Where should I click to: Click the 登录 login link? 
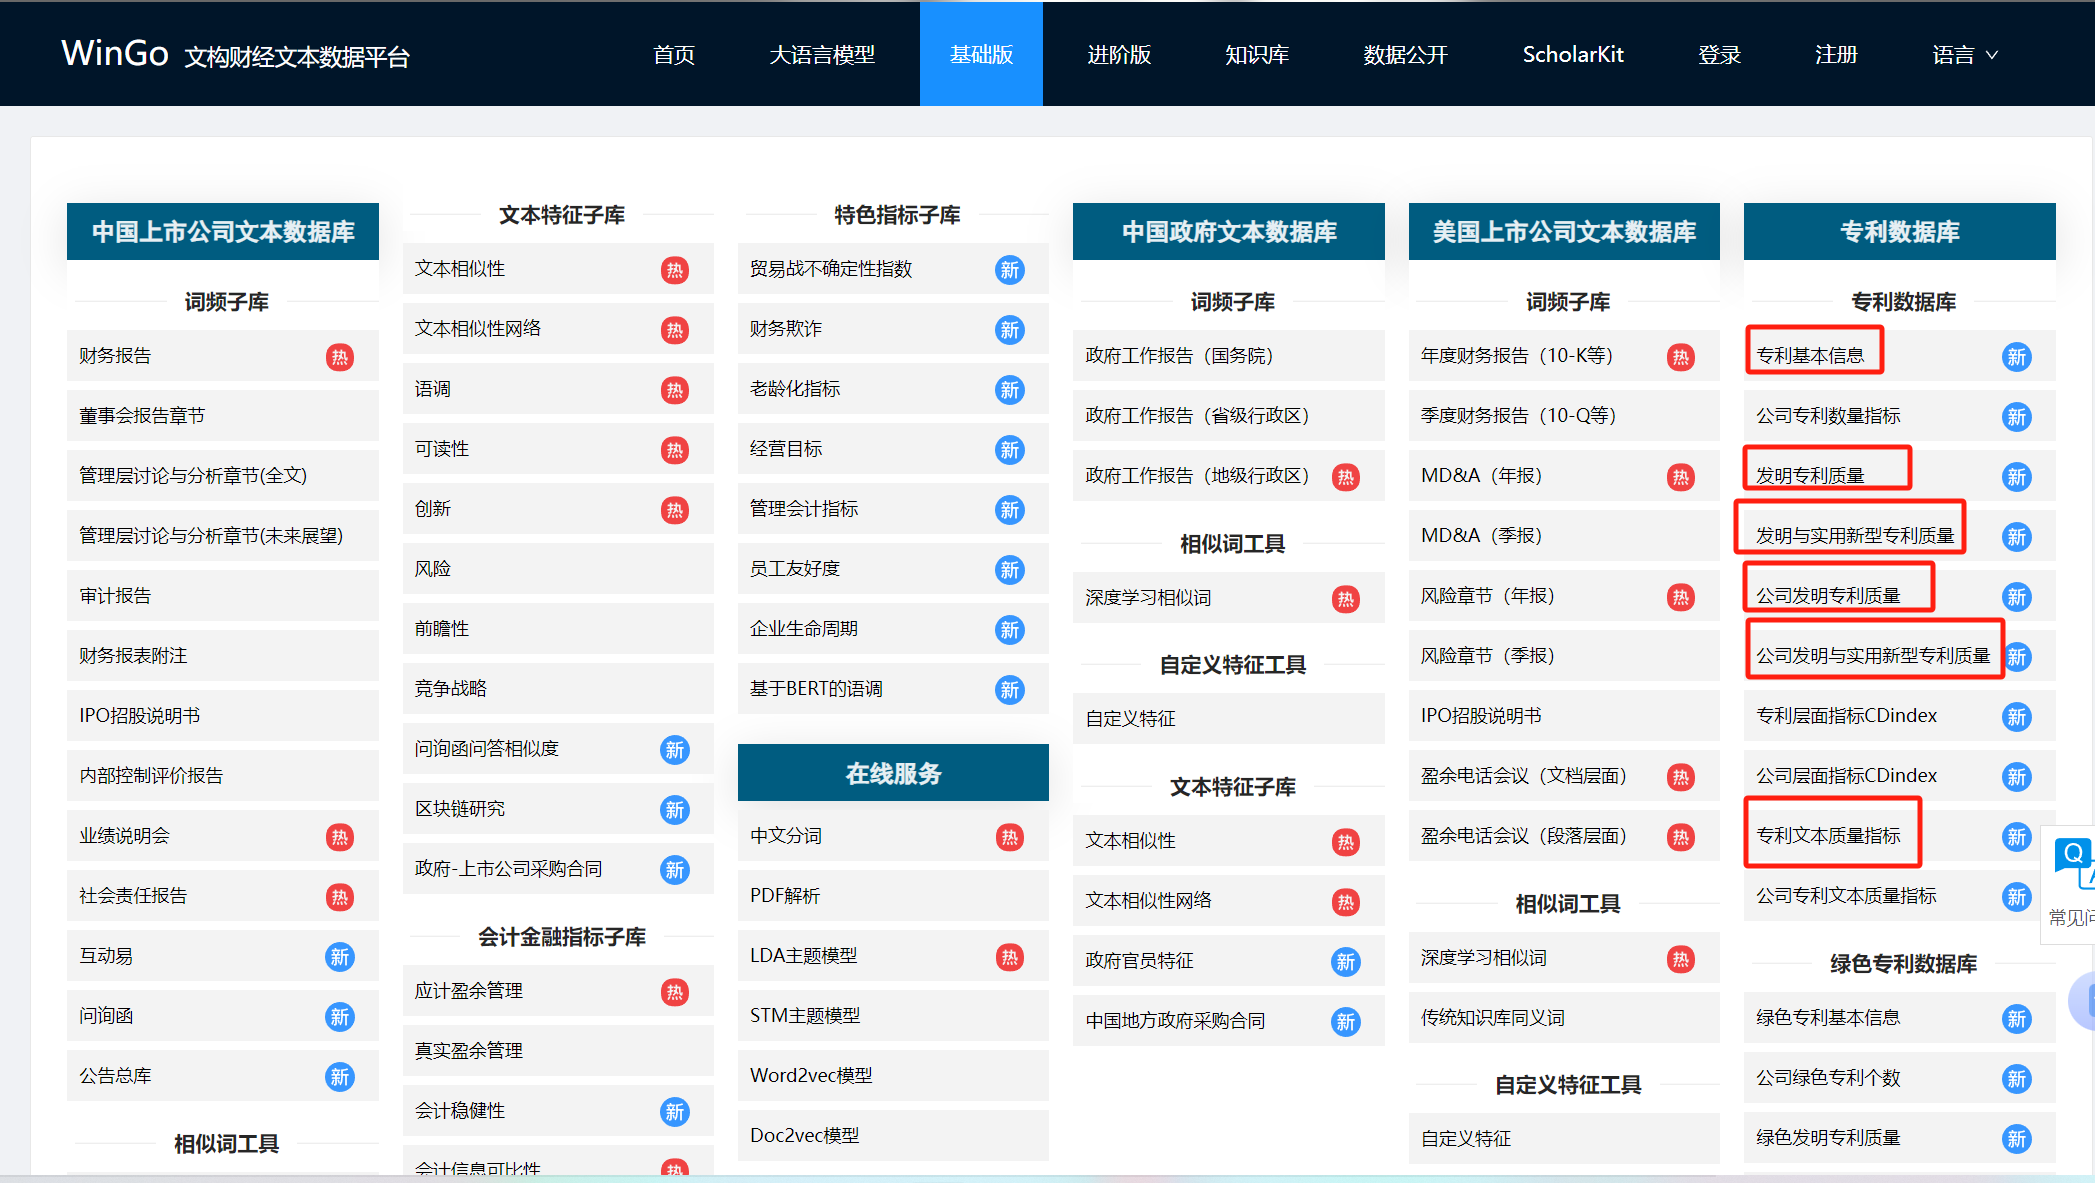(x=1719, y=55)
